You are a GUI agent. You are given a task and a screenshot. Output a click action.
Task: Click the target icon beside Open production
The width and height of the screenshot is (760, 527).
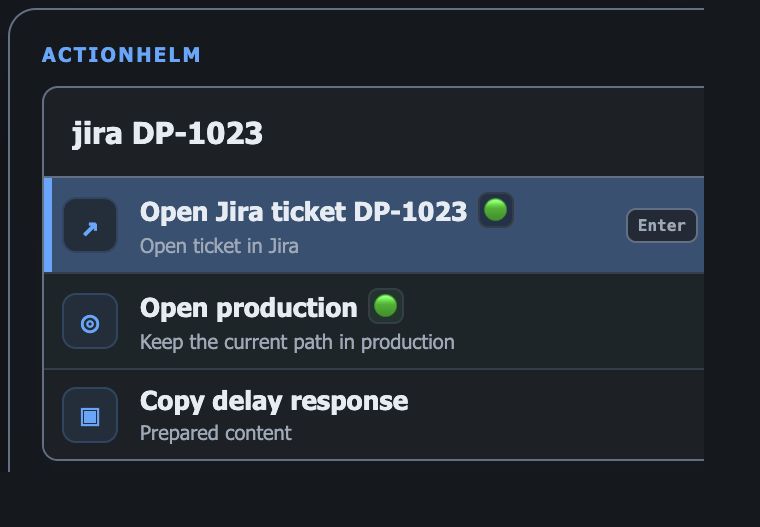coord(90,321)
